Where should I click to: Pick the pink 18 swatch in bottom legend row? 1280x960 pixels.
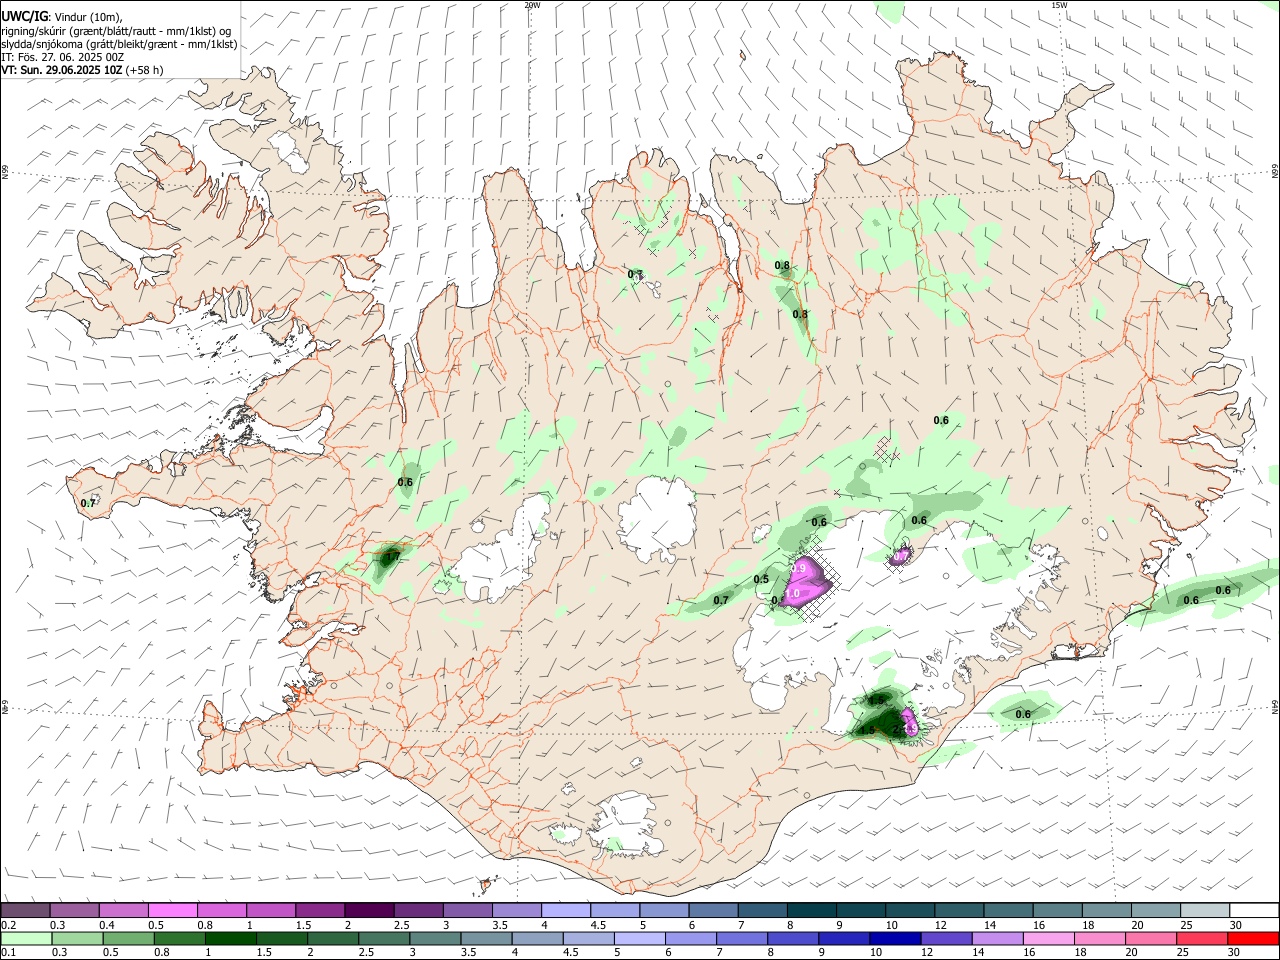pyautogui.click(x=1100, y=938)
